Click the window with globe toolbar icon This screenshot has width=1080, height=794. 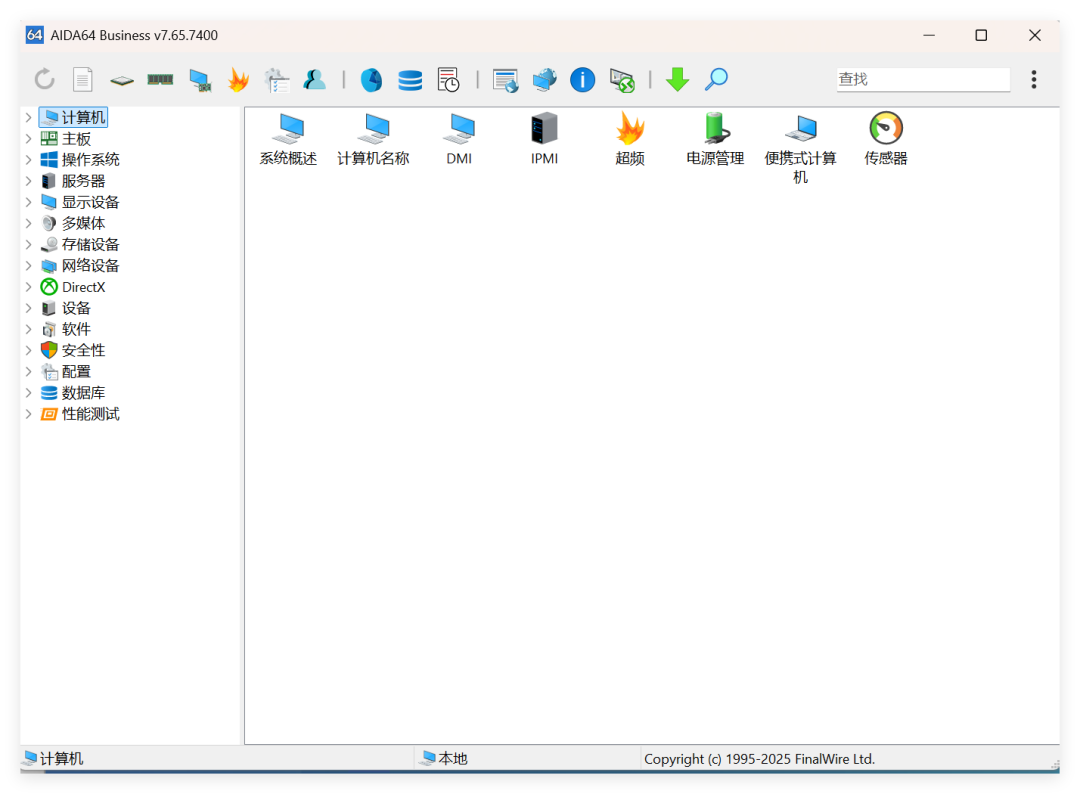[x=506, y=80]
